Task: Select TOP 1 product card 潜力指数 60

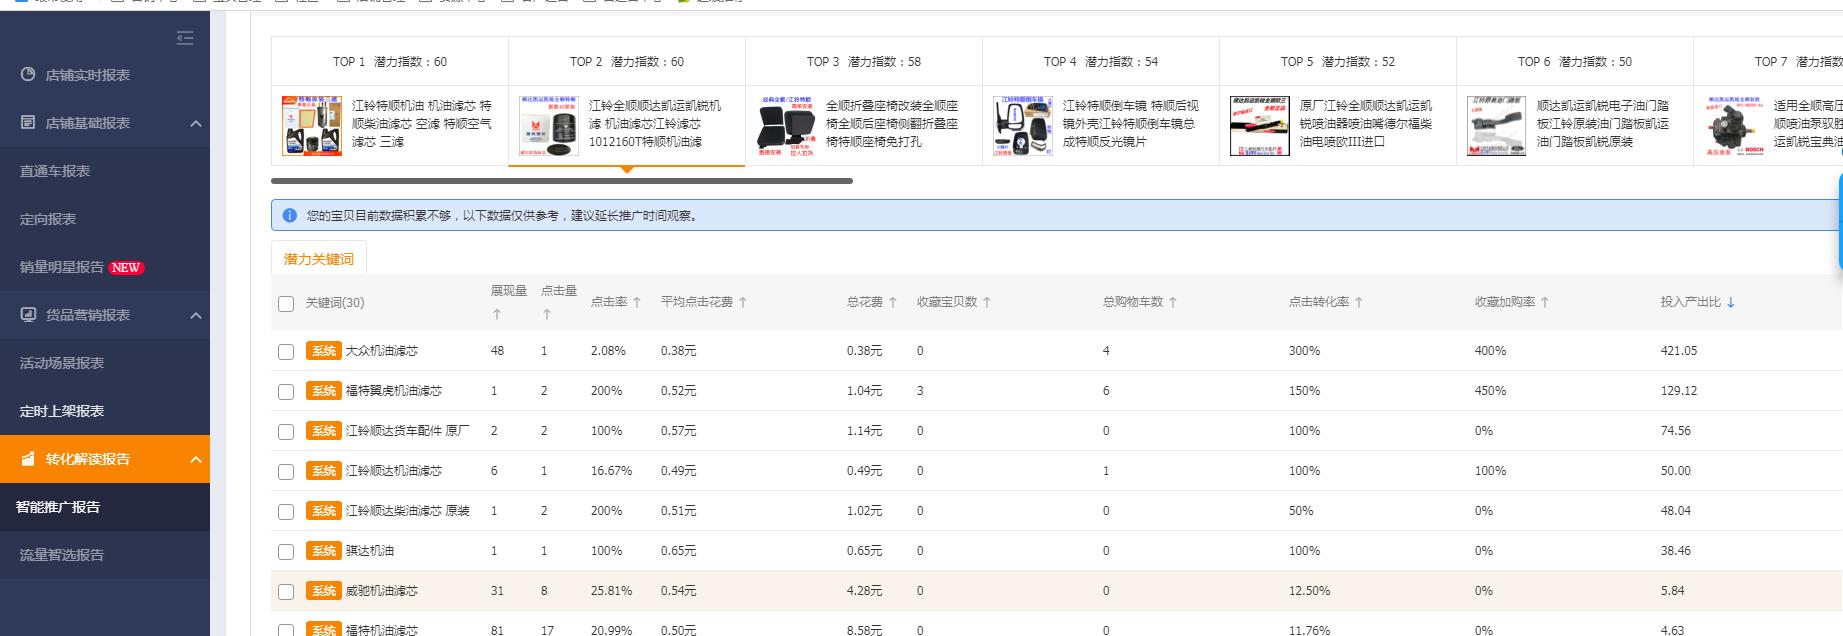Action: pos(390,101)
